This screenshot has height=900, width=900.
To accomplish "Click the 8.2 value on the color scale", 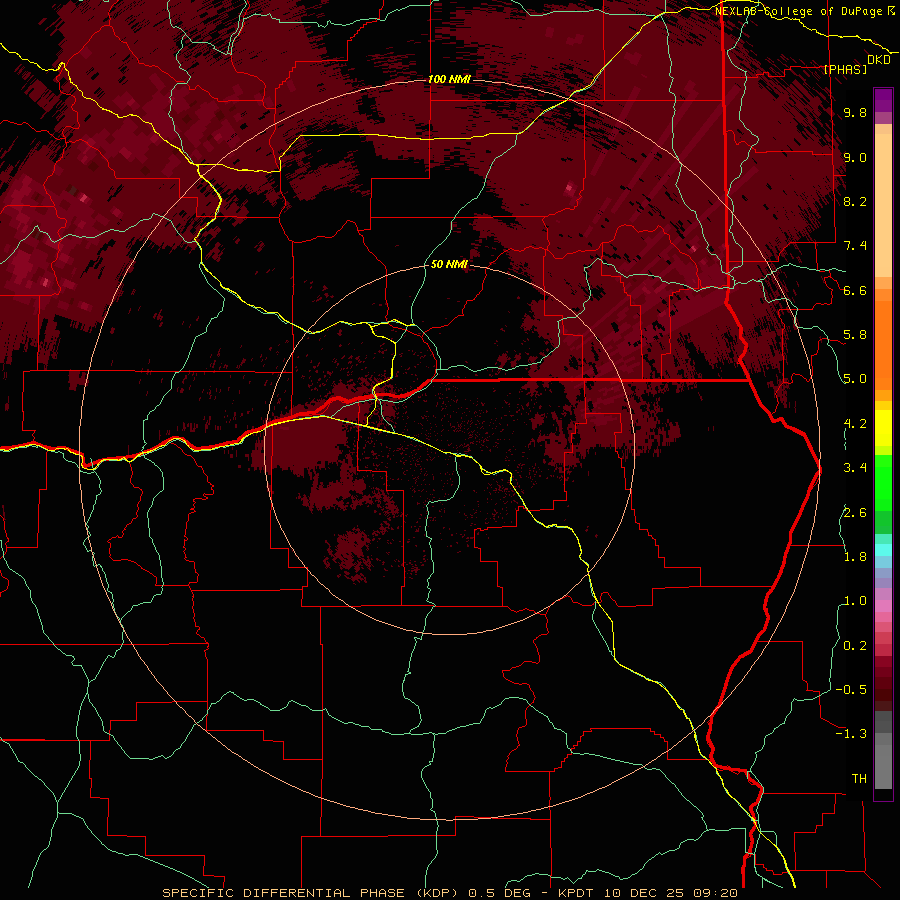I will [x=855, y=201].
